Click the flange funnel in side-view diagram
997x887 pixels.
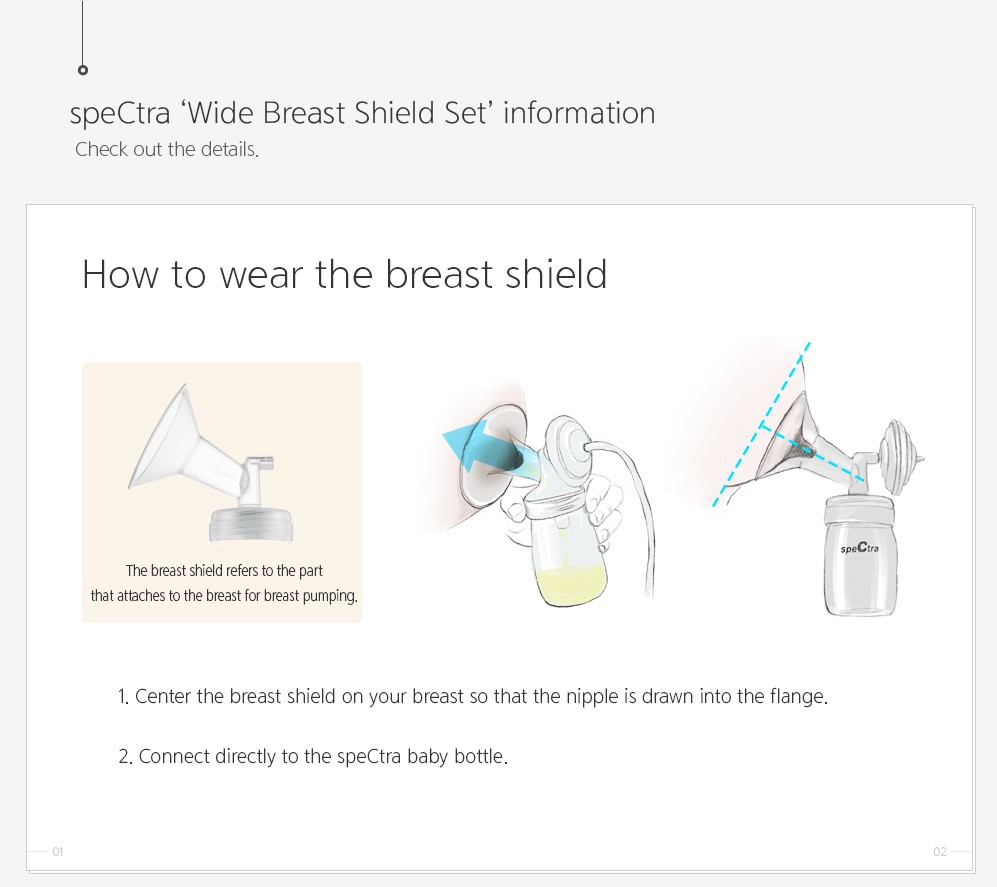788,439
